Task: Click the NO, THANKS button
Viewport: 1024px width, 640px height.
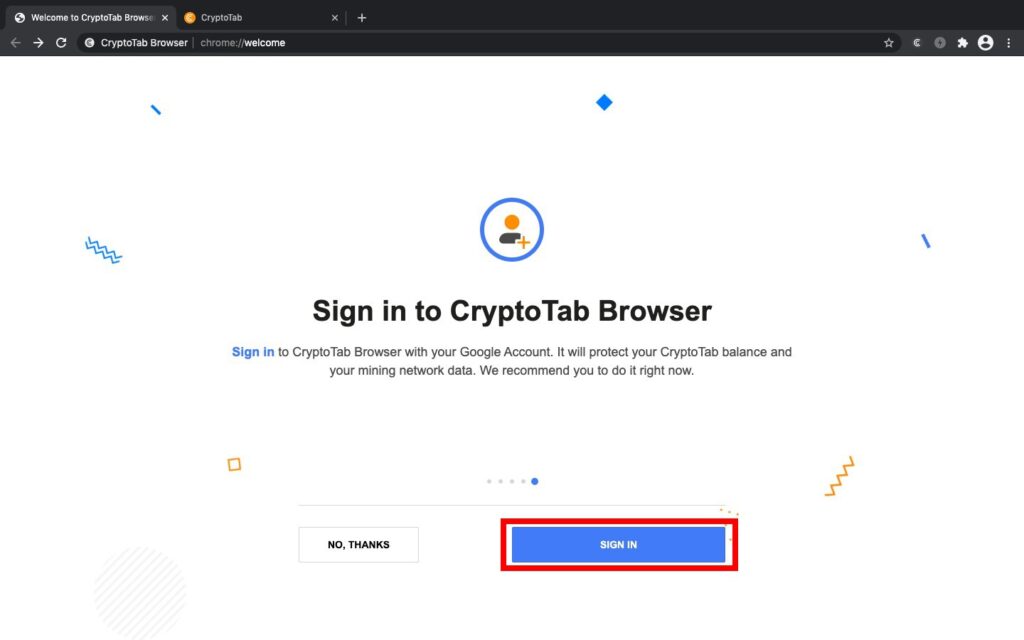Action: click(x=359, y=545)
